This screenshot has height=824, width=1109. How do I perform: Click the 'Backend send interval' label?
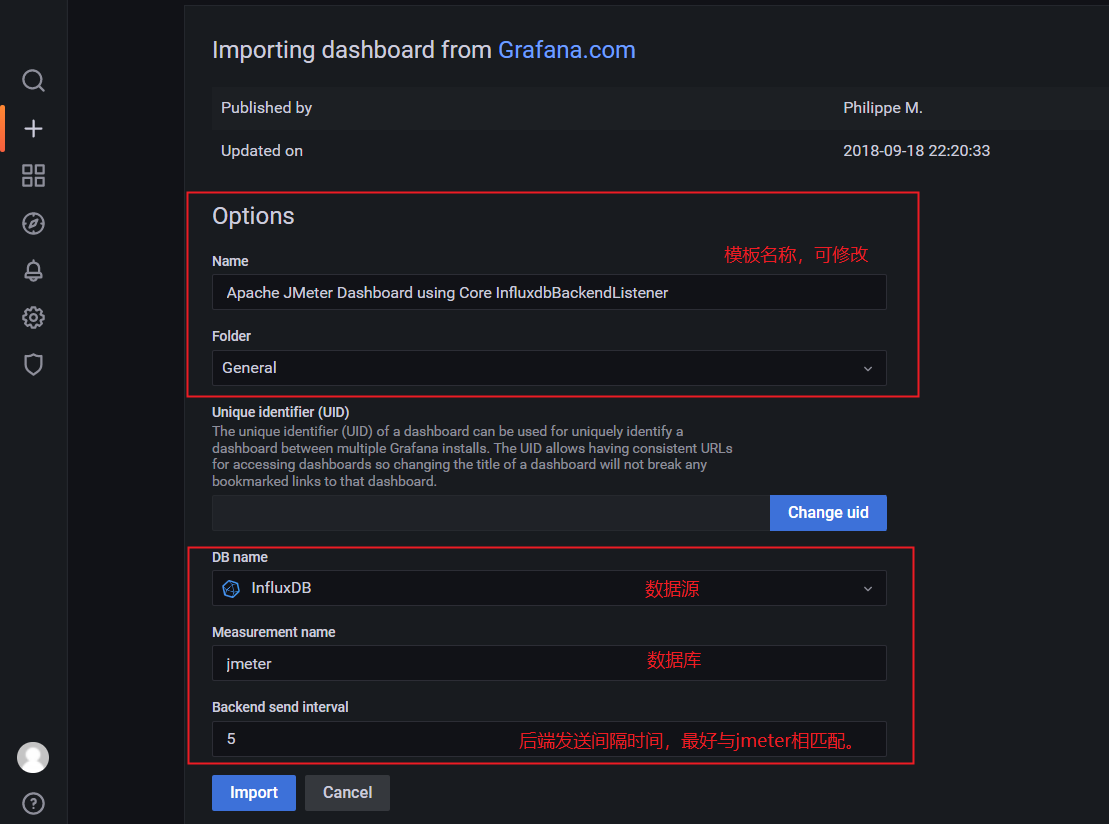[280, 707]
